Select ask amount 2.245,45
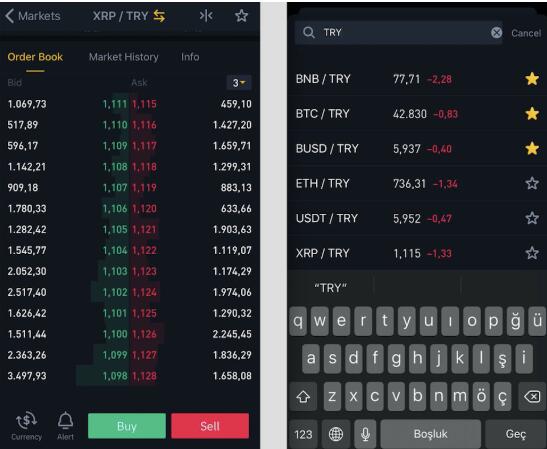 coord(232,334)
